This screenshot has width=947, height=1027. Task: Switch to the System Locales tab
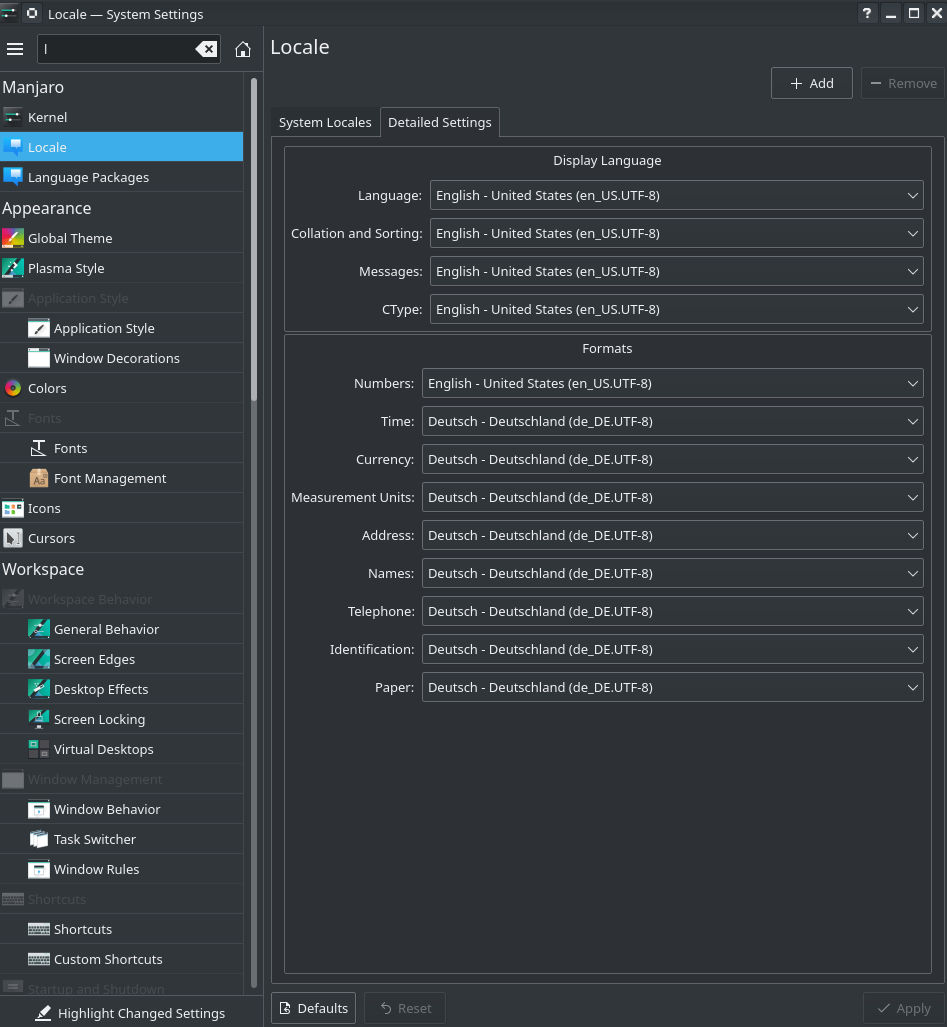325,122
